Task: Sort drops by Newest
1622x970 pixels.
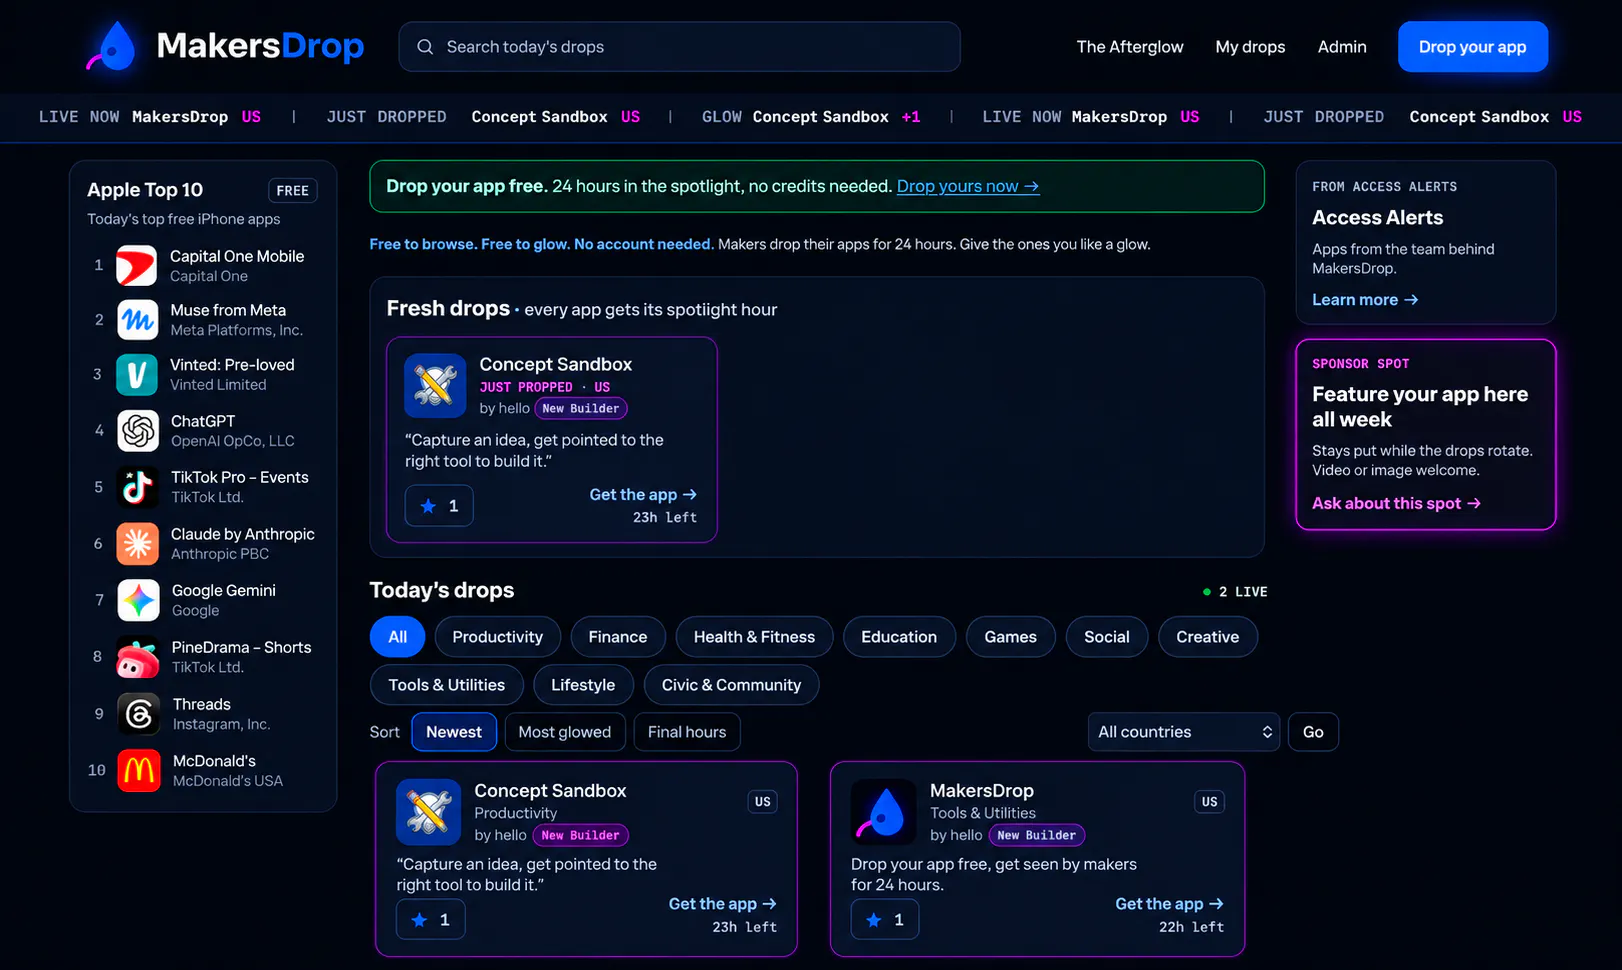Action: click(x=454, y=732)
